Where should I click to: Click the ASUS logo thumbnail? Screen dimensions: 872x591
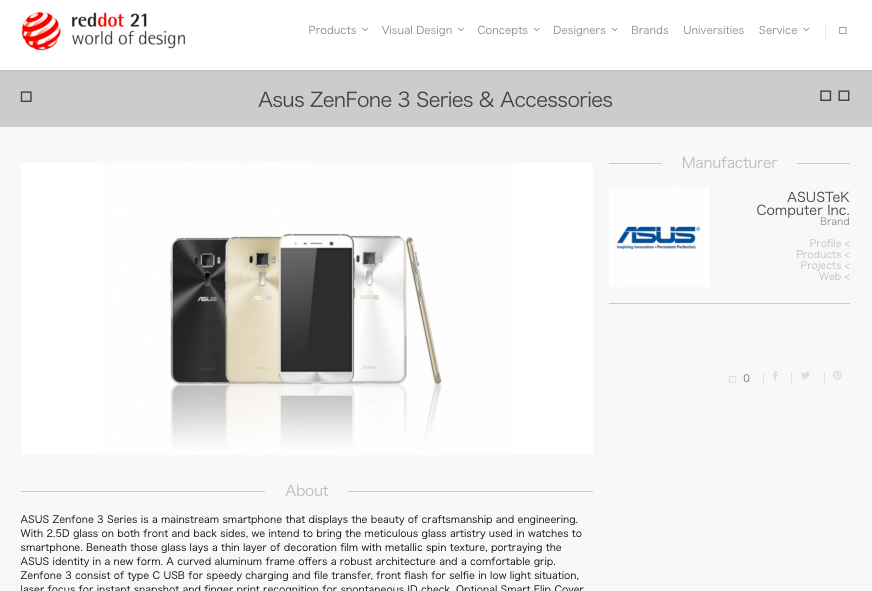pyautogui.click(x=658, y=237)
